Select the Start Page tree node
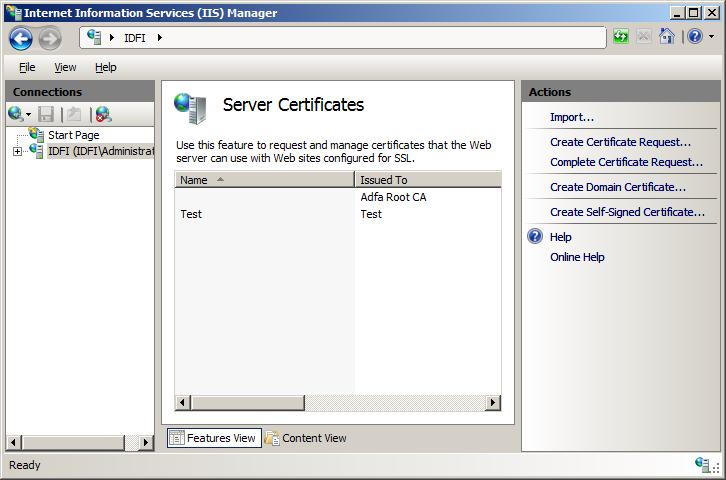 pyautogui.click(x=74, y=135)
